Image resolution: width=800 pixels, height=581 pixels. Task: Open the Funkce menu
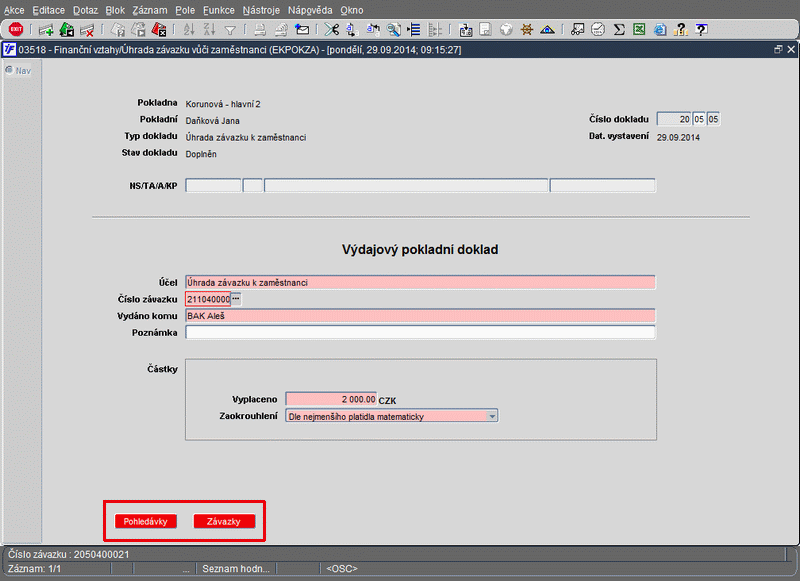219,10
